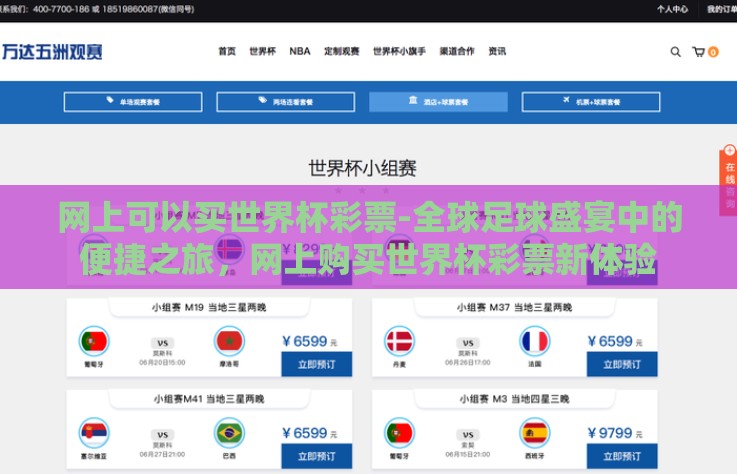Click Portugal flag in the M3 card
737x474 pixels.
pos(399,433)
